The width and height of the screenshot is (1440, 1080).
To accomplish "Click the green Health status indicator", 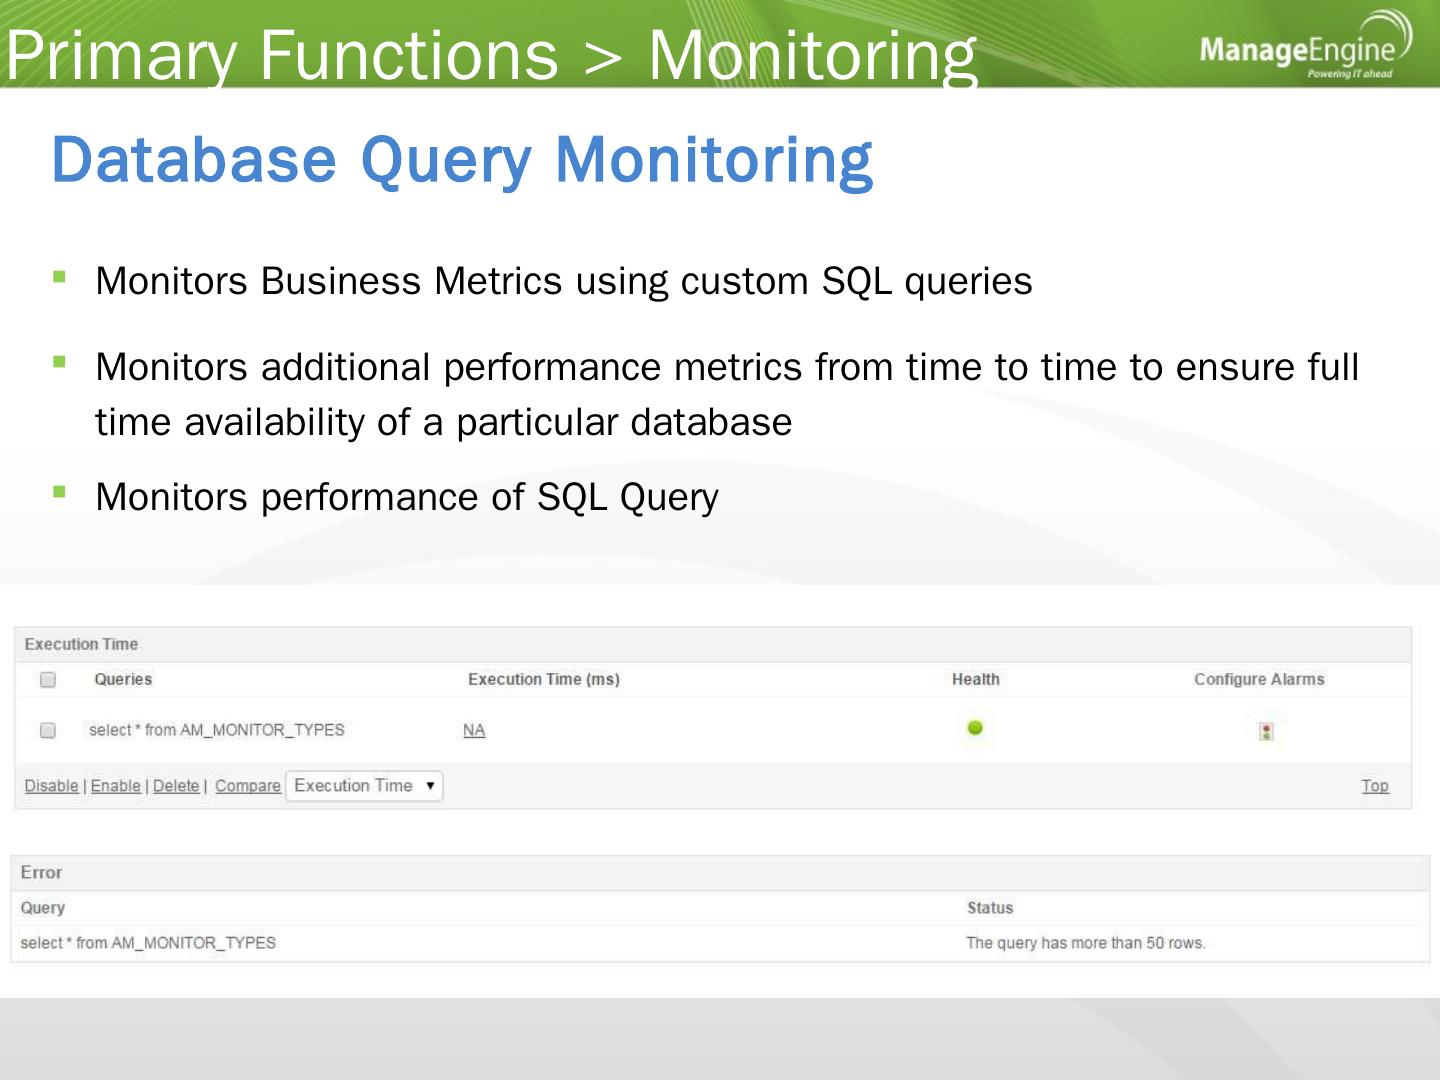I will click(x=975, y=728).
